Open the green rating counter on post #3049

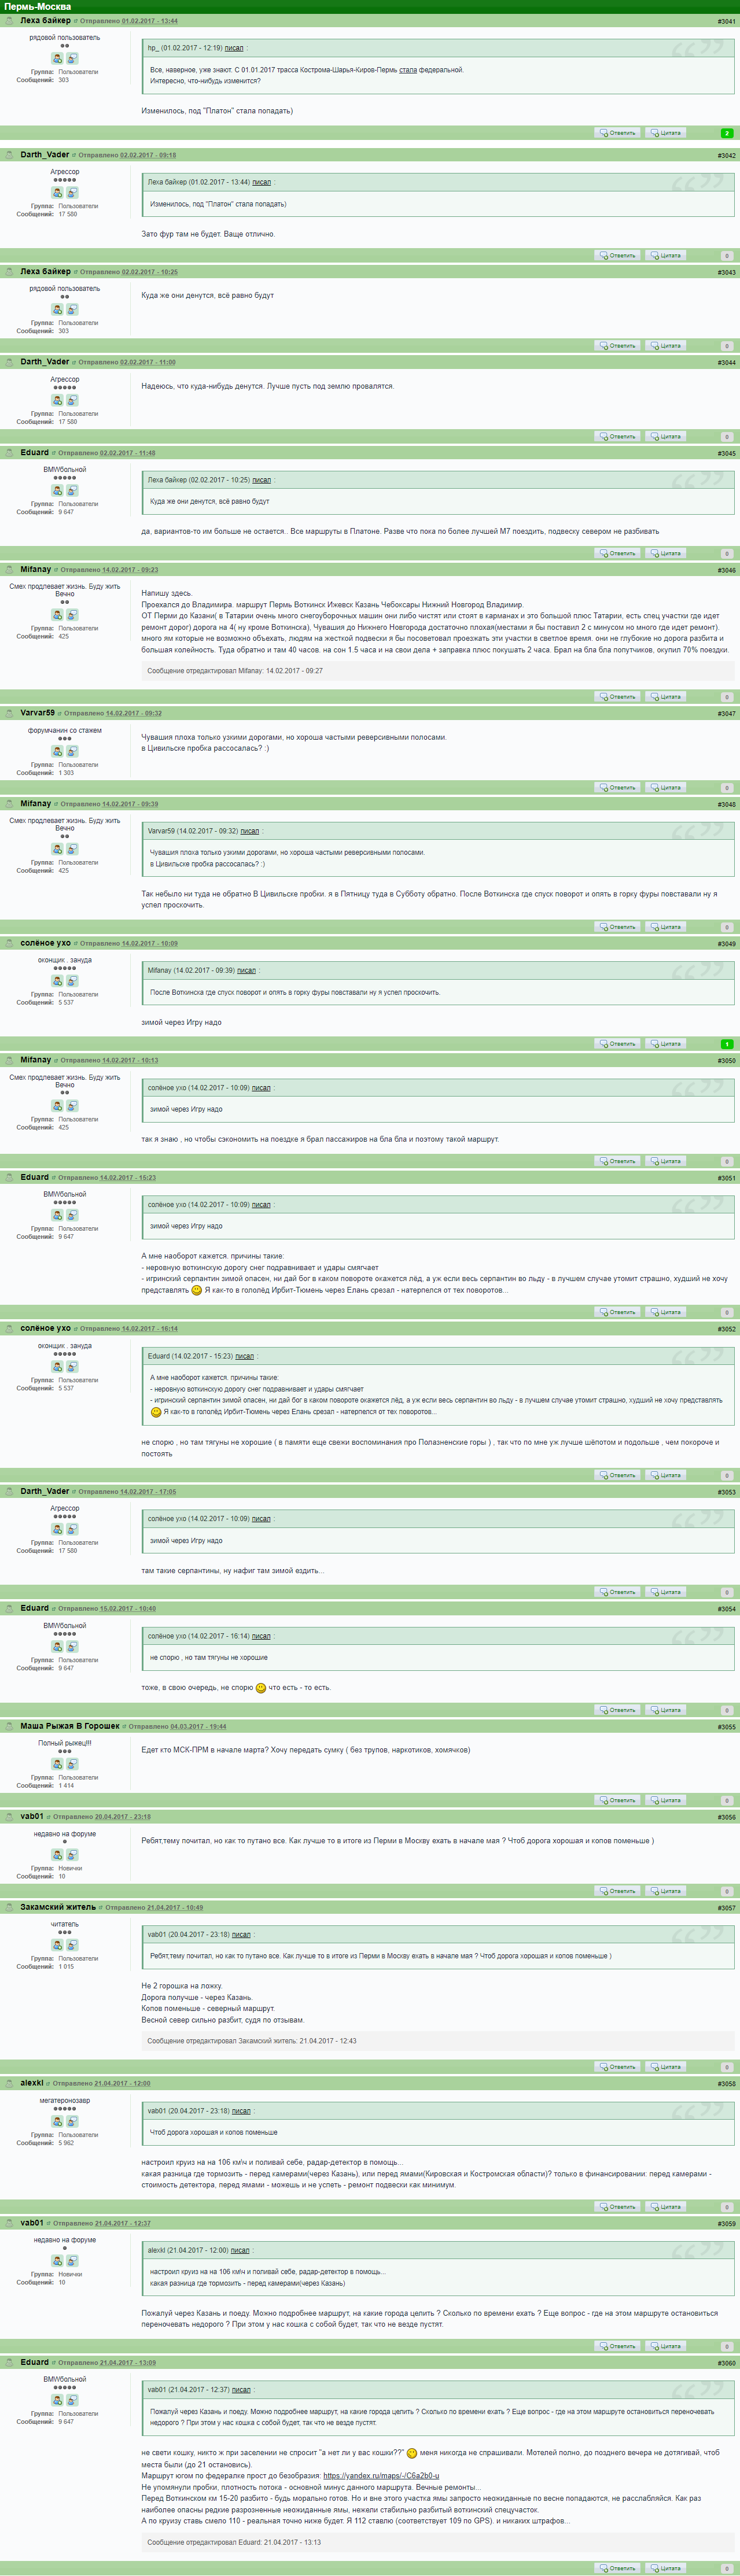727,1044
